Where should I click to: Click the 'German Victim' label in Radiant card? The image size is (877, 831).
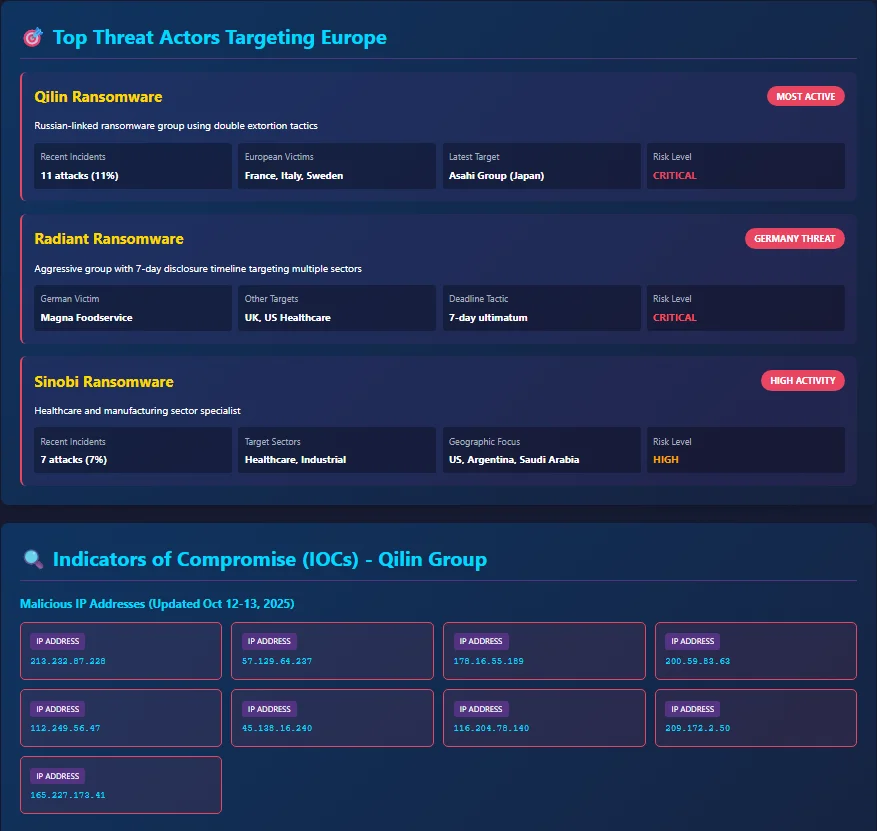tap(69, 299)
